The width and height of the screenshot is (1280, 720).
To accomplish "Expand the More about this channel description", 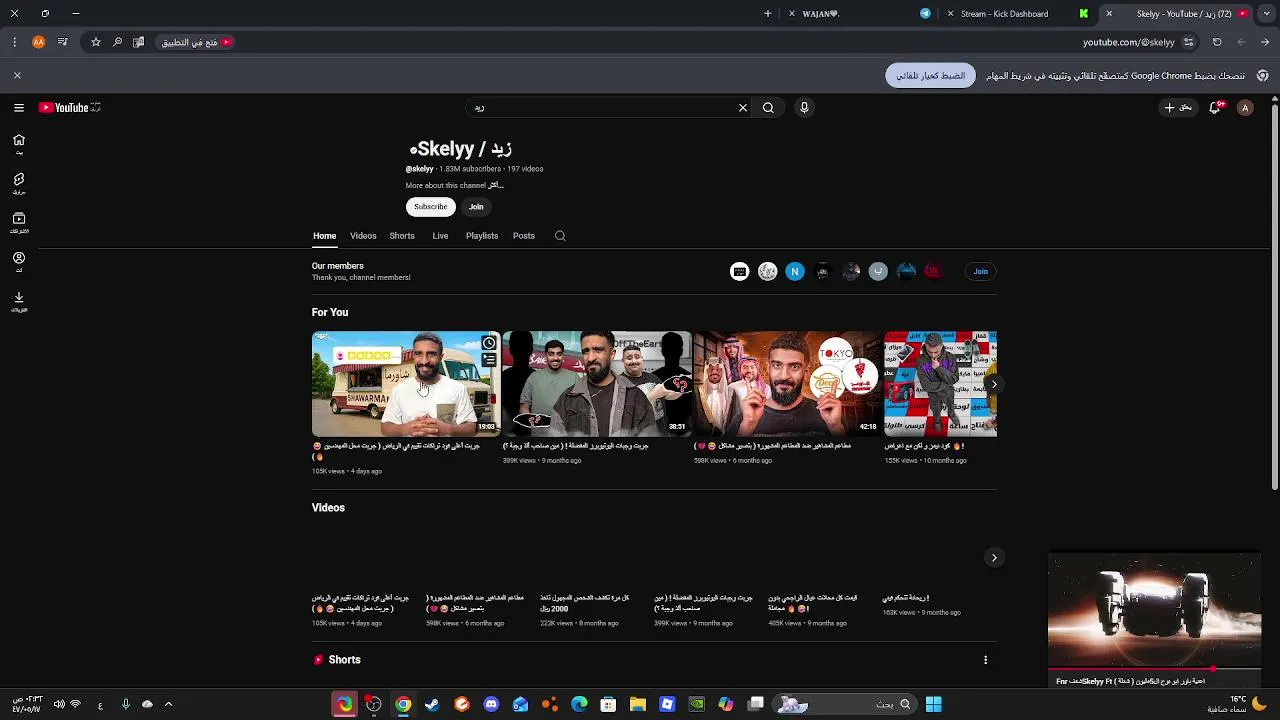I will point(455,185).
